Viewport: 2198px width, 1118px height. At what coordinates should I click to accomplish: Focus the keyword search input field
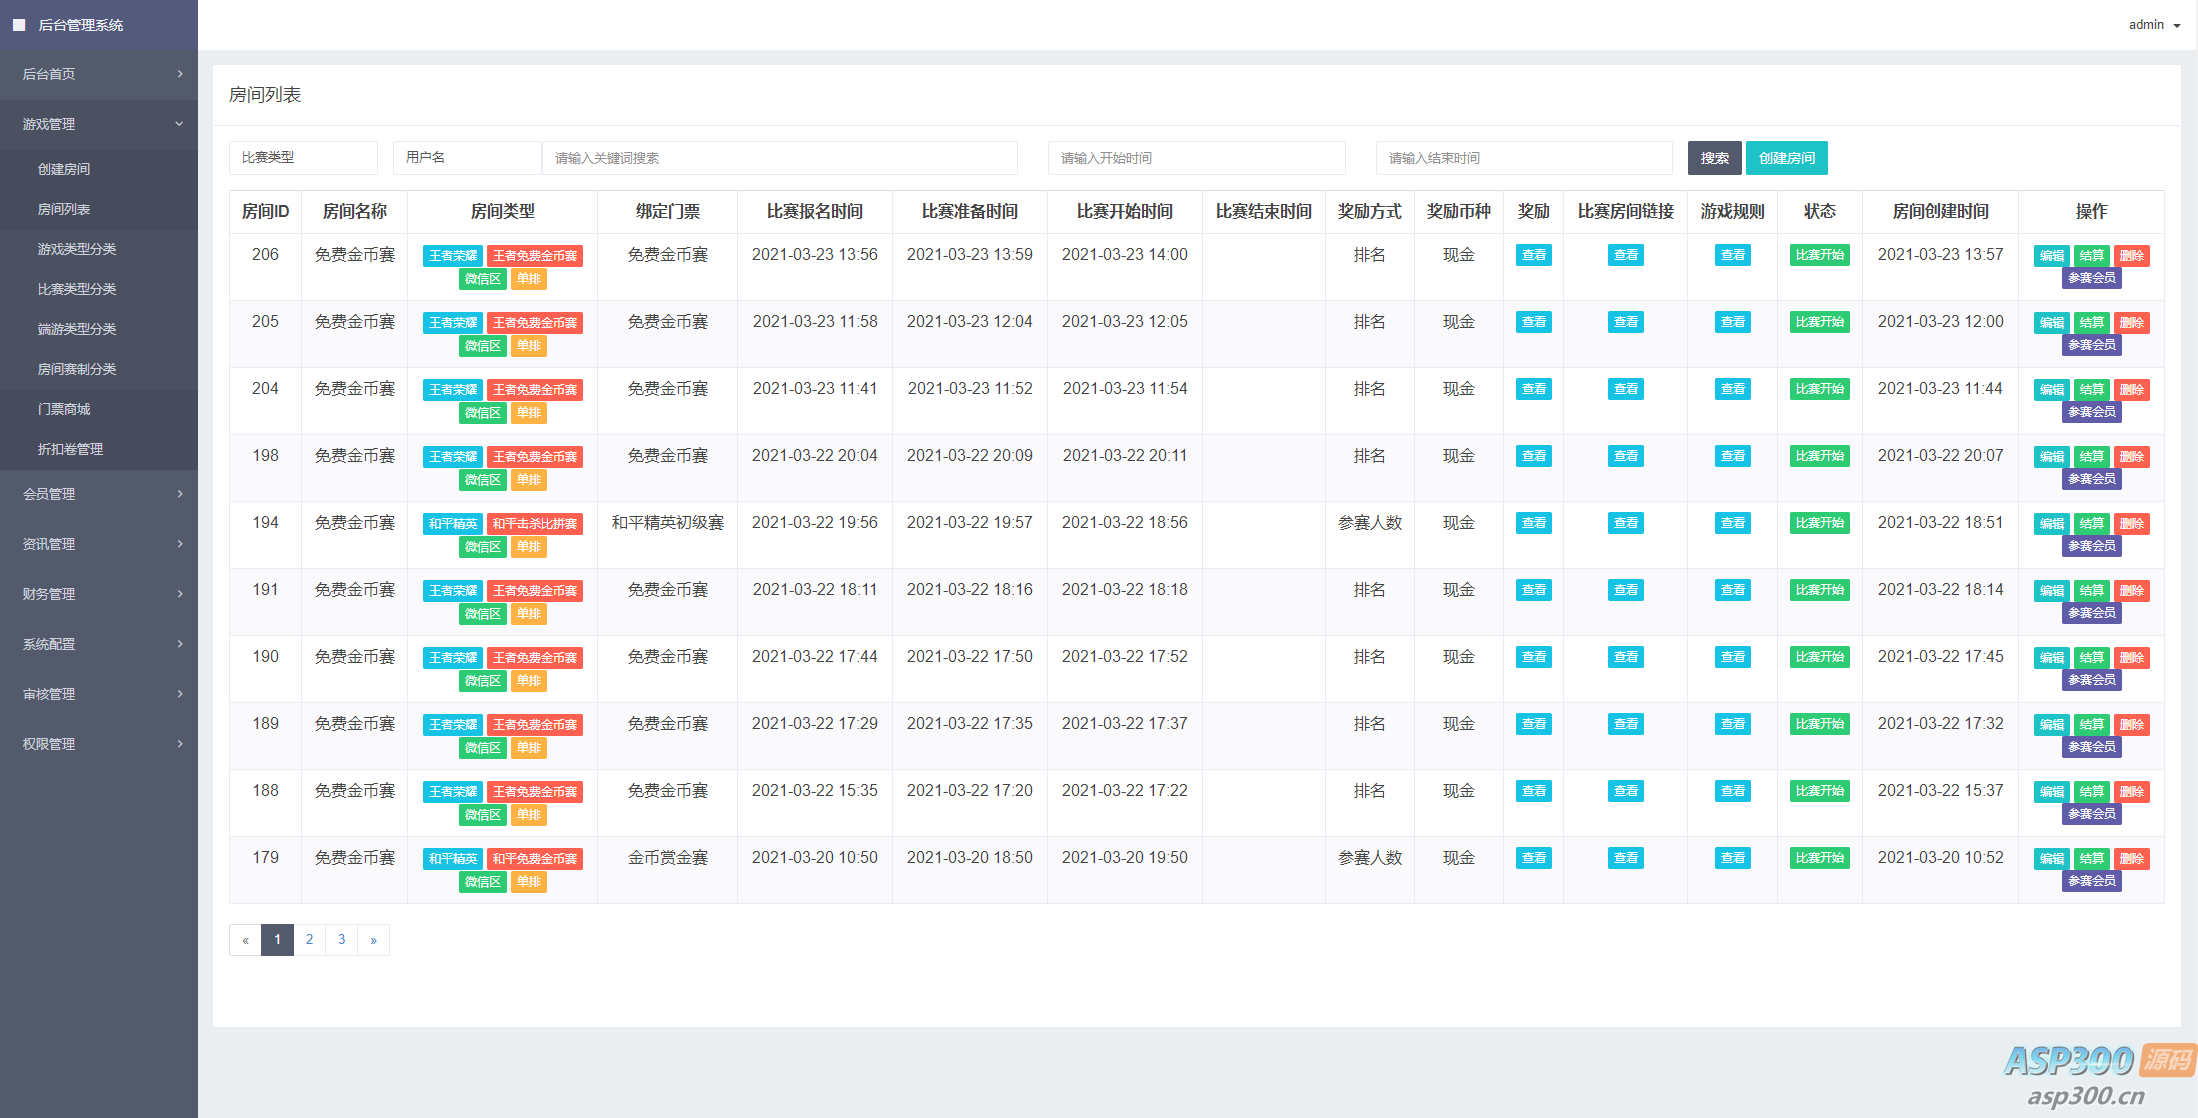pyautogui.click(x=779, y=158)
